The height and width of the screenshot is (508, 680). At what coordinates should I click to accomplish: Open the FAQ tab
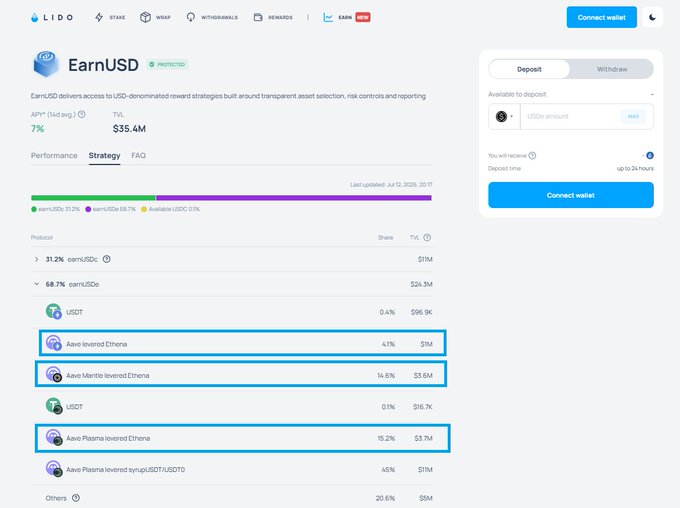click(x=138, y=155)
